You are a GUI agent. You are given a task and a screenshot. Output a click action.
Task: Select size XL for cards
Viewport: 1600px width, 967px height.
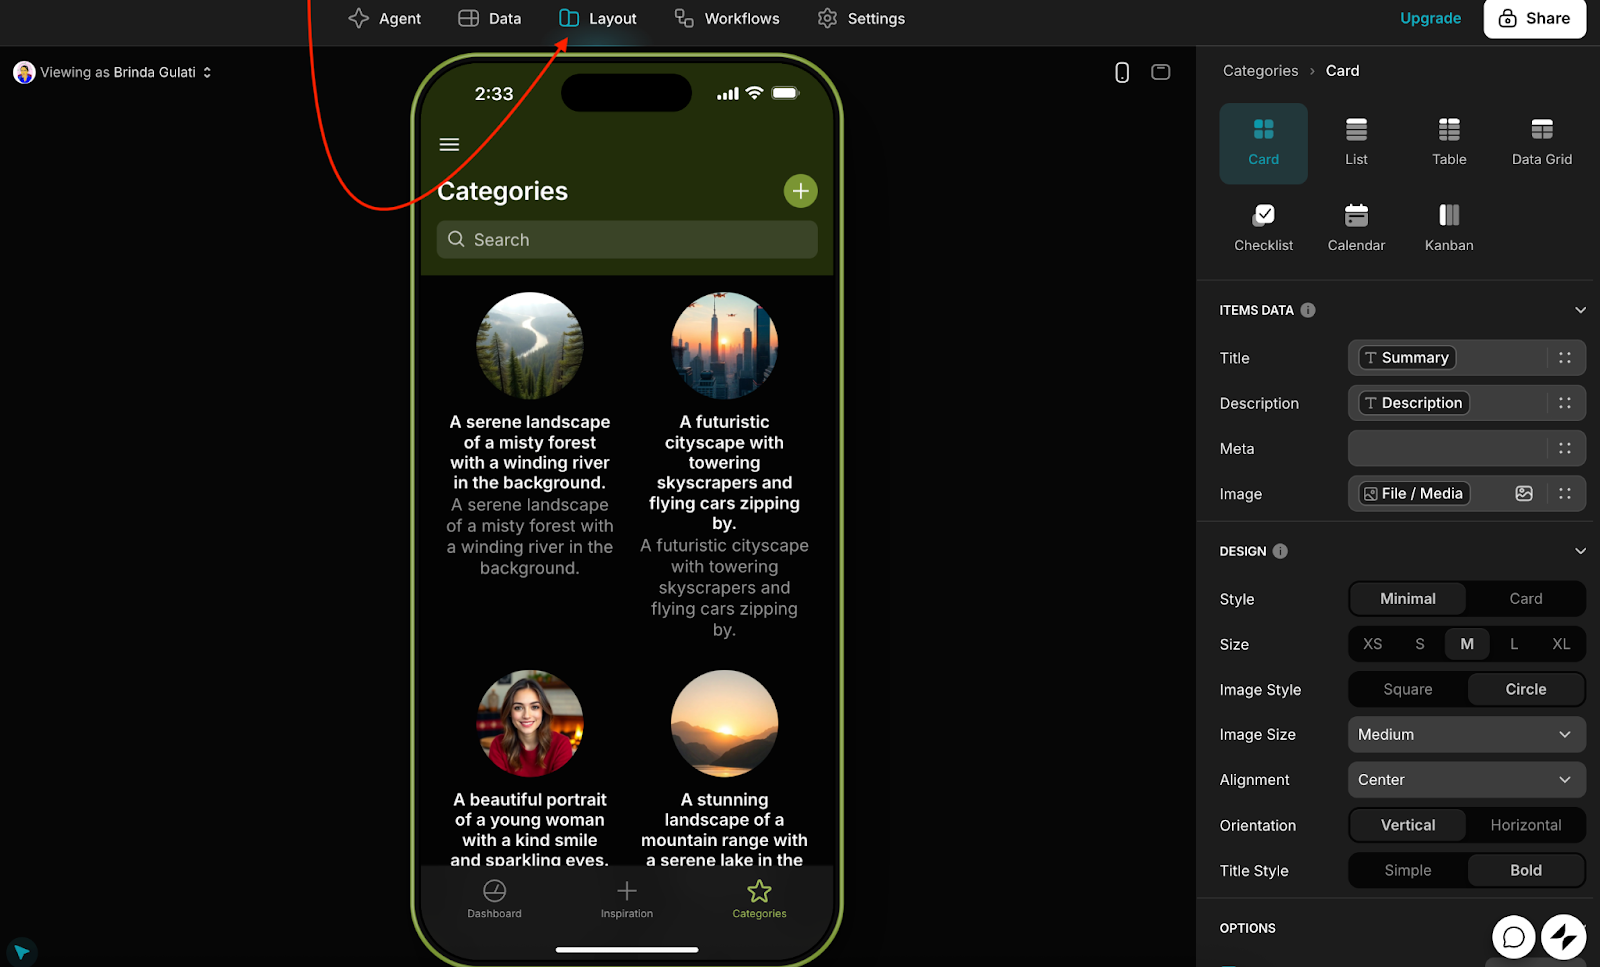coord(1560,644)
